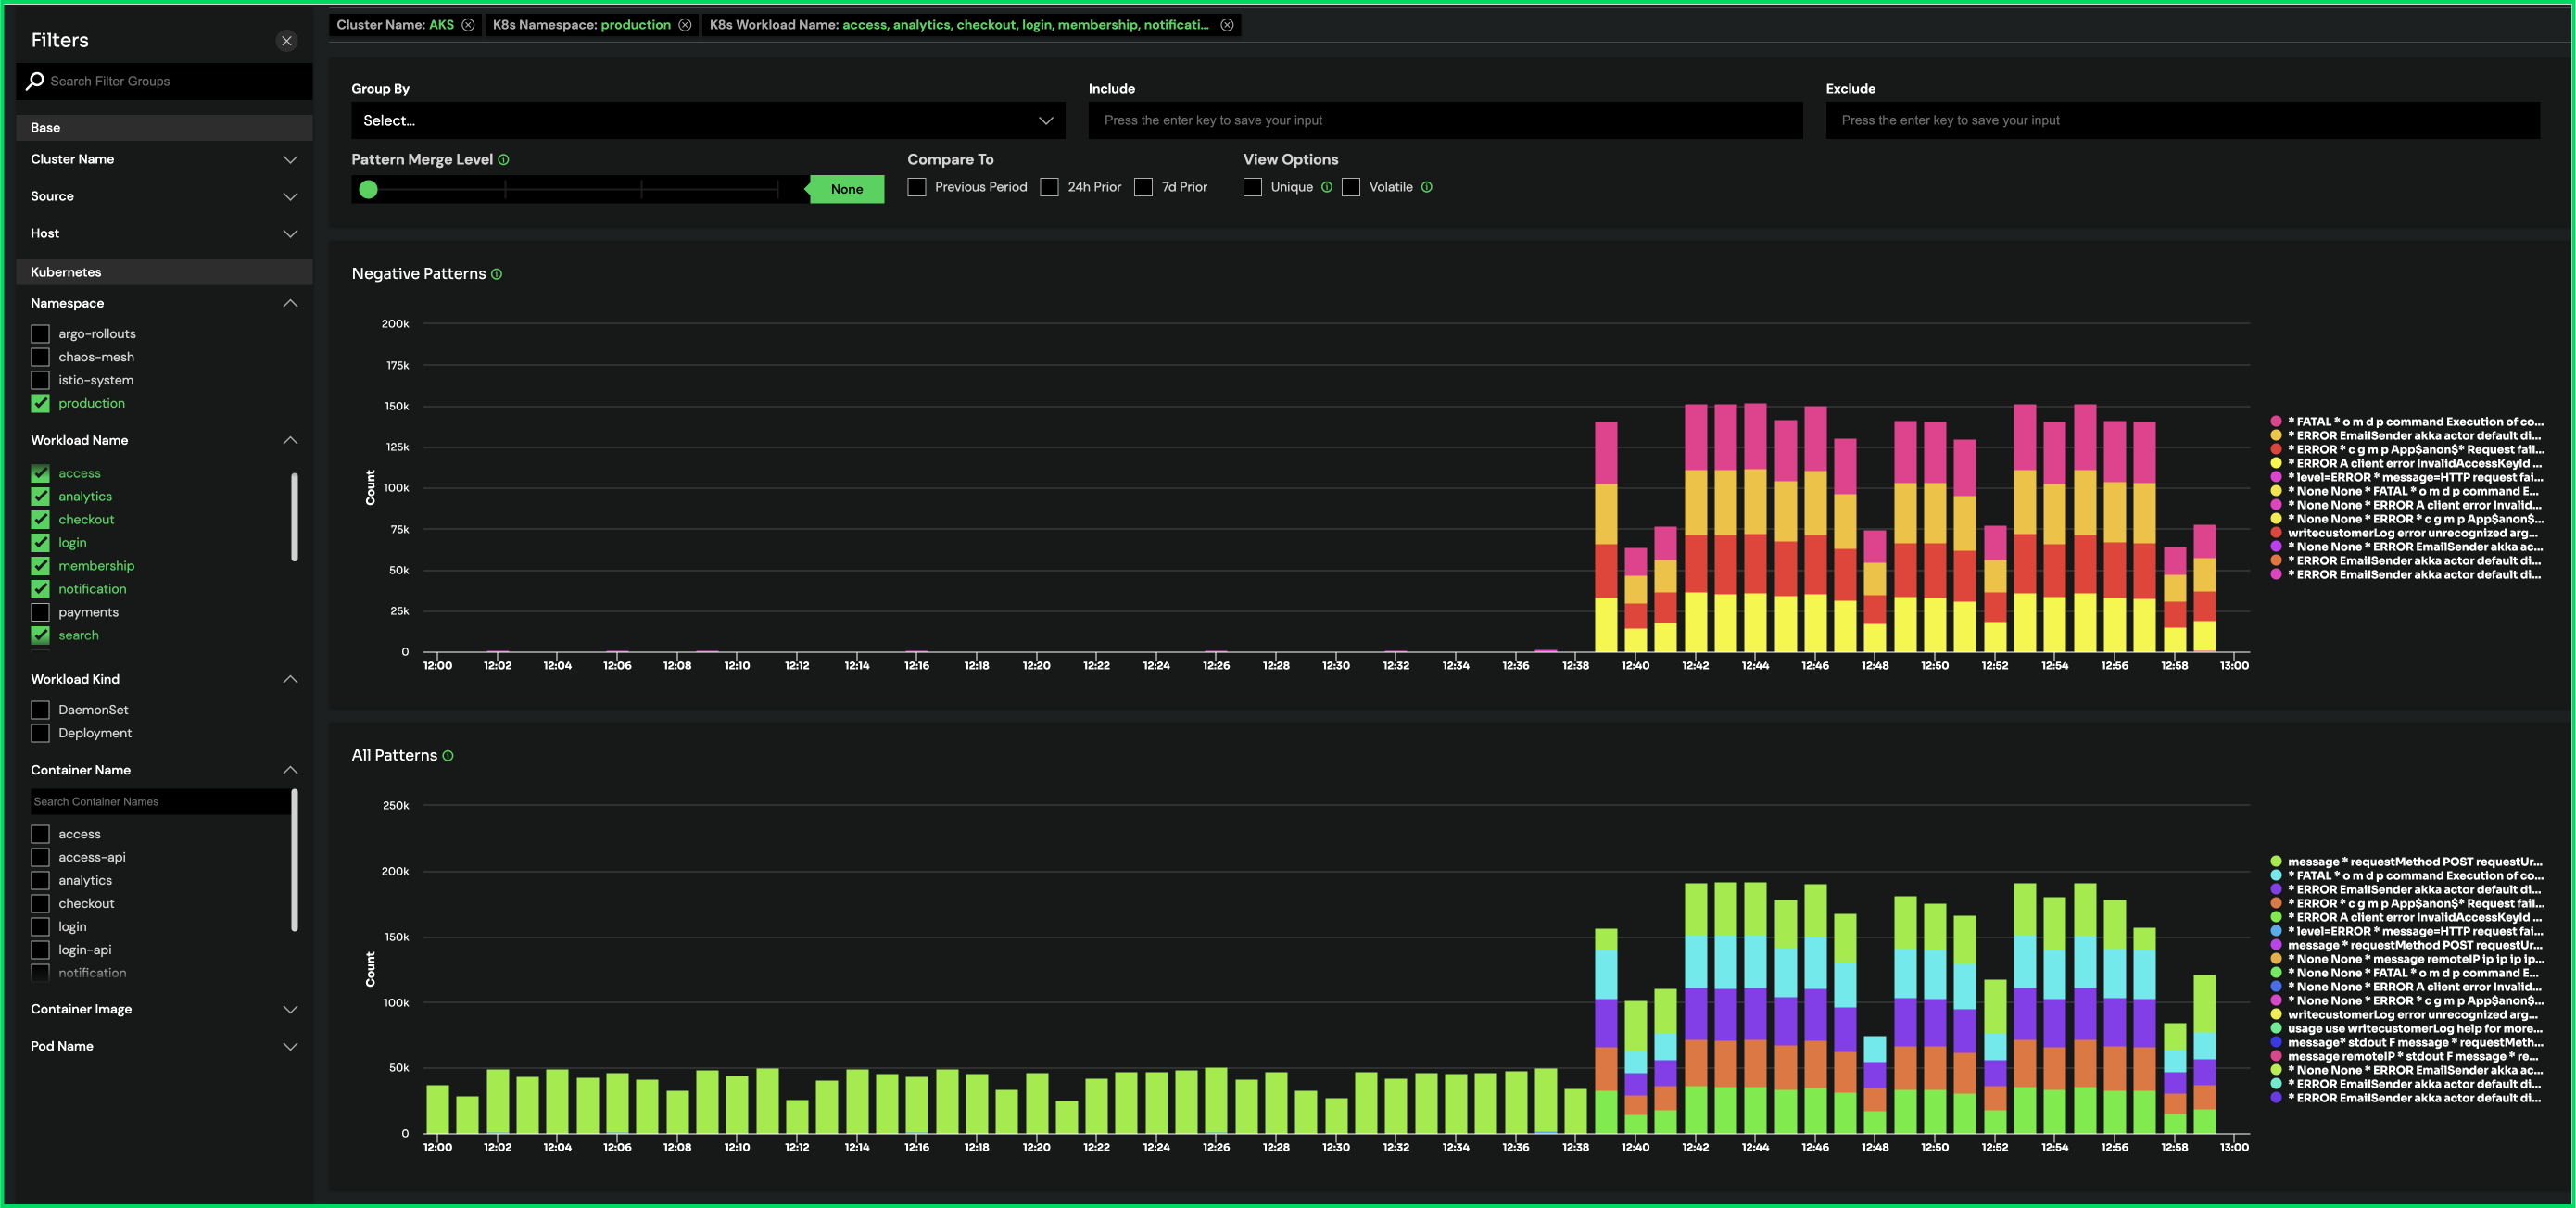
Task: Collapse the Workload Kind filter section
Action: 290,679
